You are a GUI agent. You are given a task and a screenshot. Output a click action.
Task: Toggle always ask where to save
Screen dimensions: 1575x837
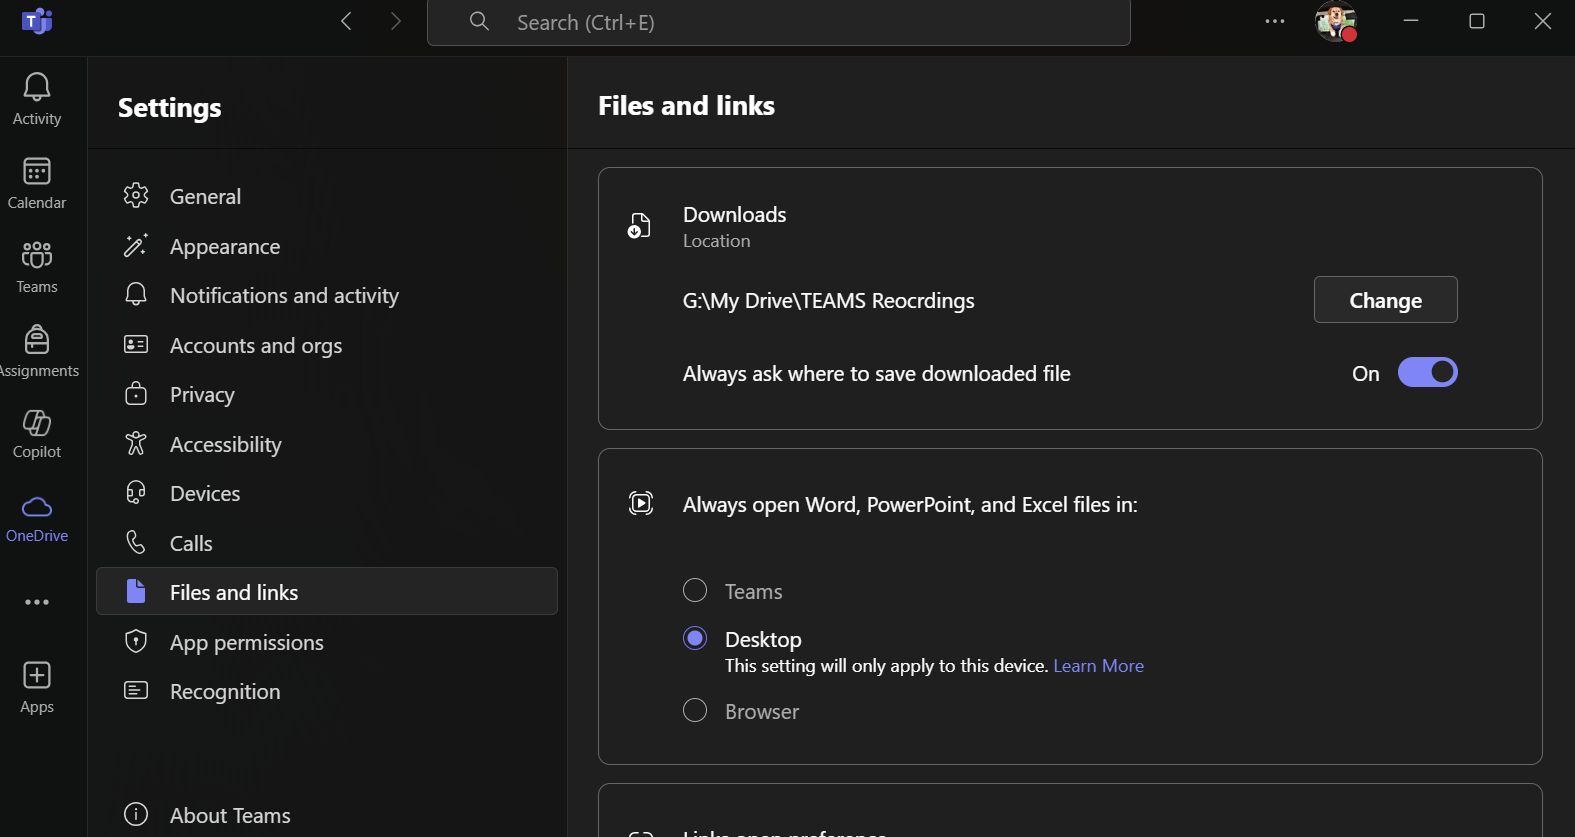[1427, 372]
